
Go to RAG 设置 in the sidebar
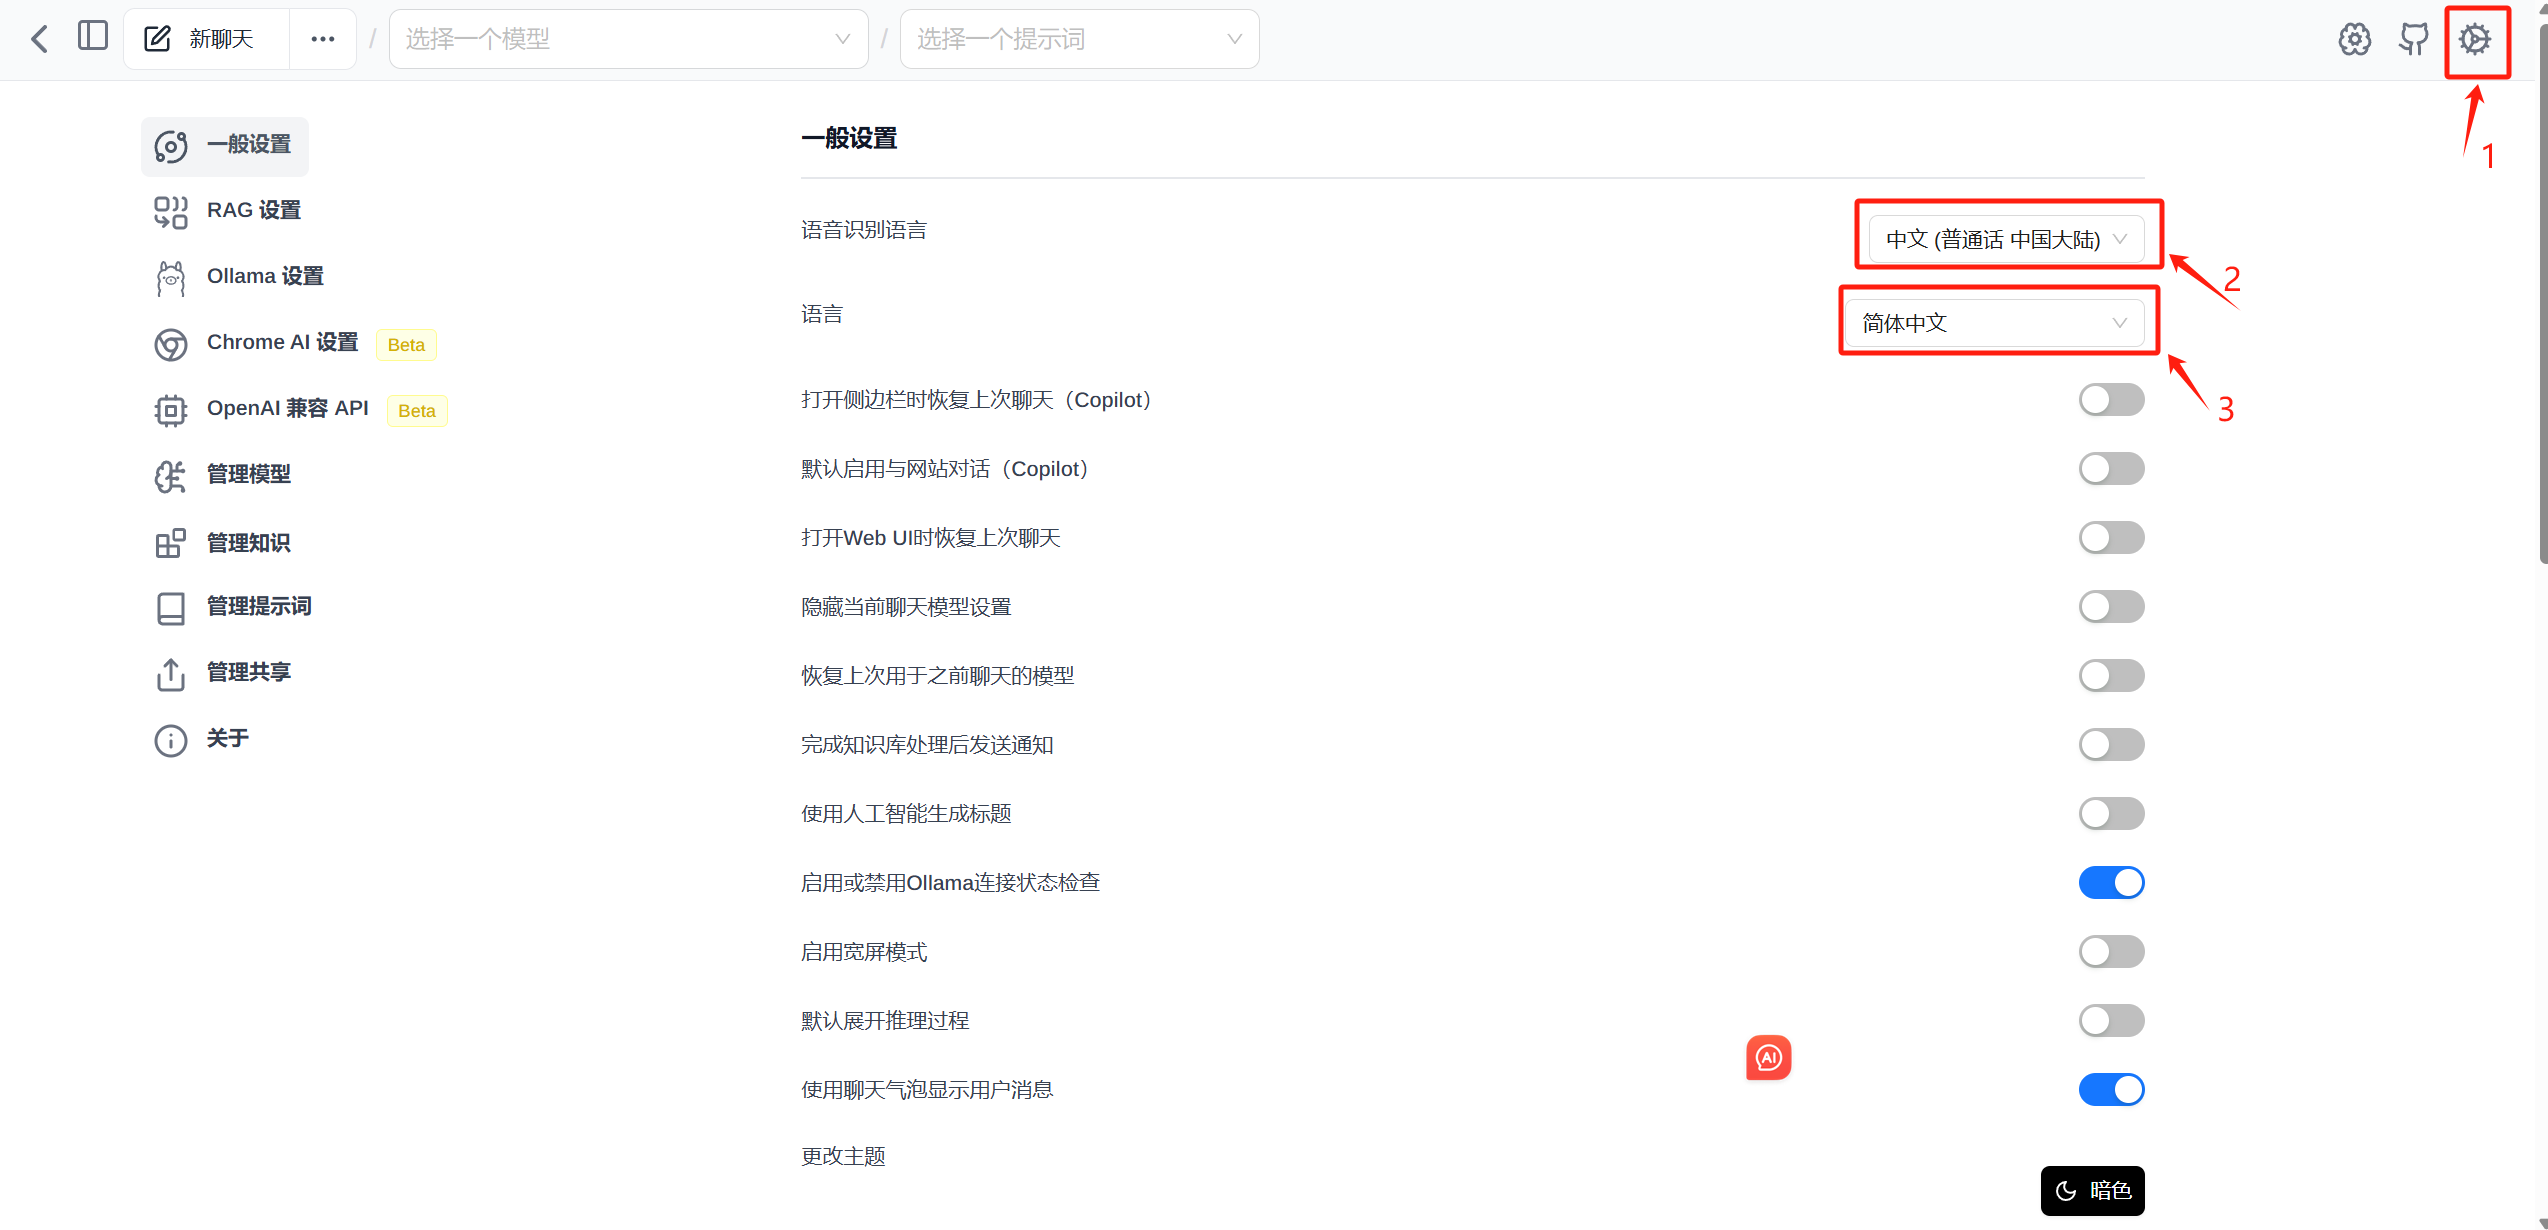253,210
